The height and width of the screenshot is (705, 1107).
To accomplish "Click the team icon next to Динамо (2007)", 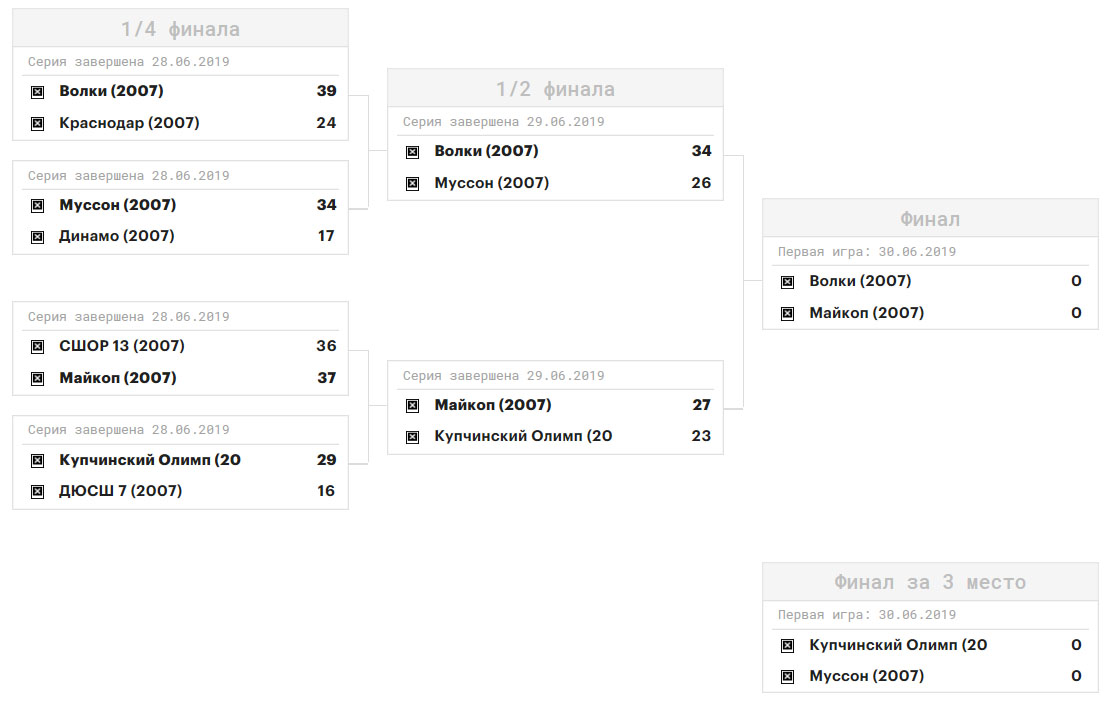I will [37, 236].
